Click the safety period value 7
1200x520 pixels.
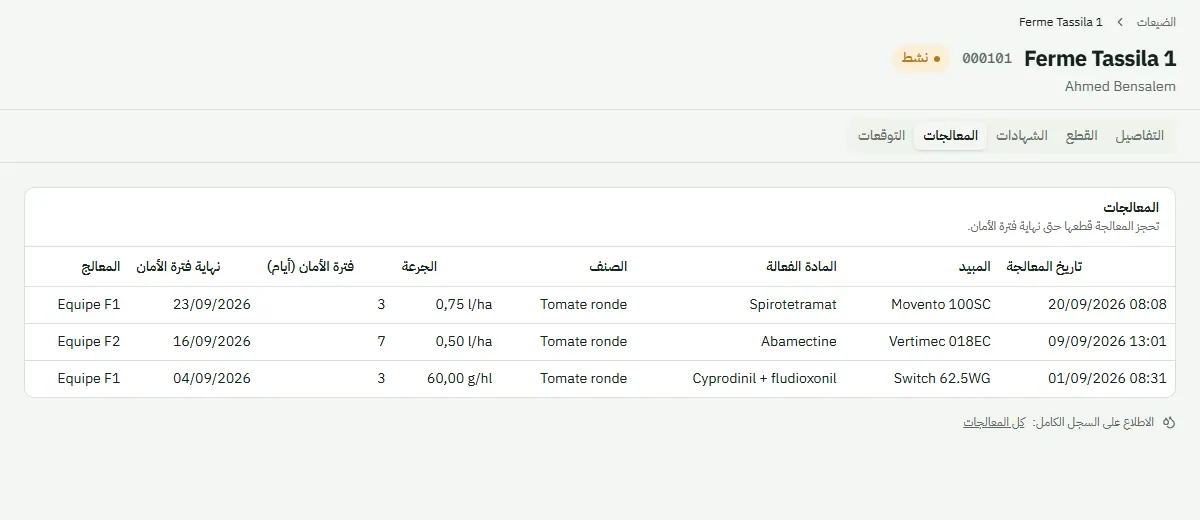point(381,341)
